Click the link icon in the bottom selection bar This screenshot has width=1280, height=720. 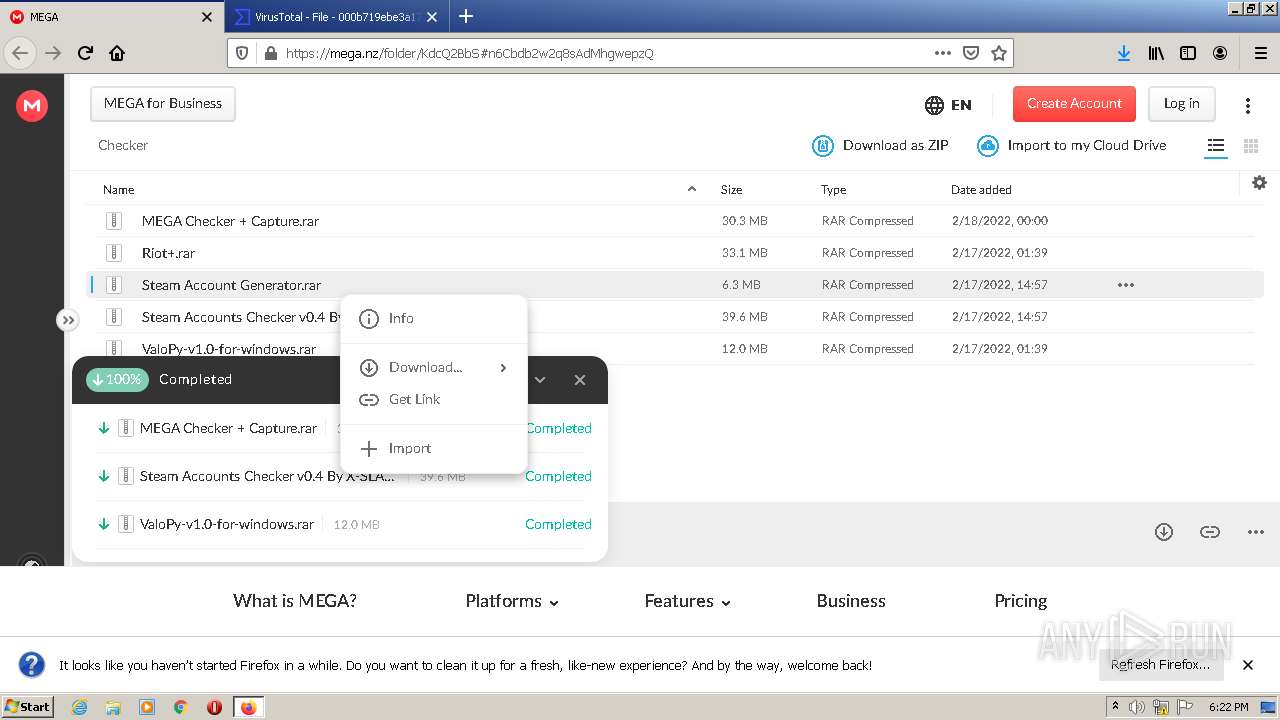tap(1210, 532)
